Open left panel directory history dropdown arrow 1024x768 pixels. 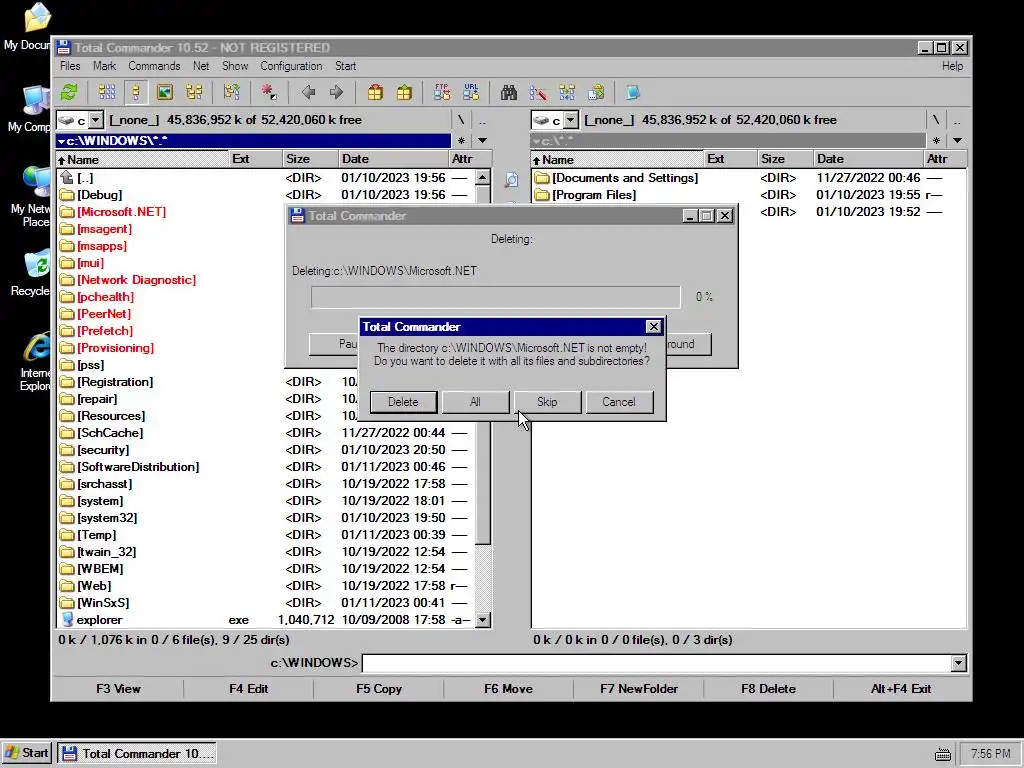tap(483, 140)
